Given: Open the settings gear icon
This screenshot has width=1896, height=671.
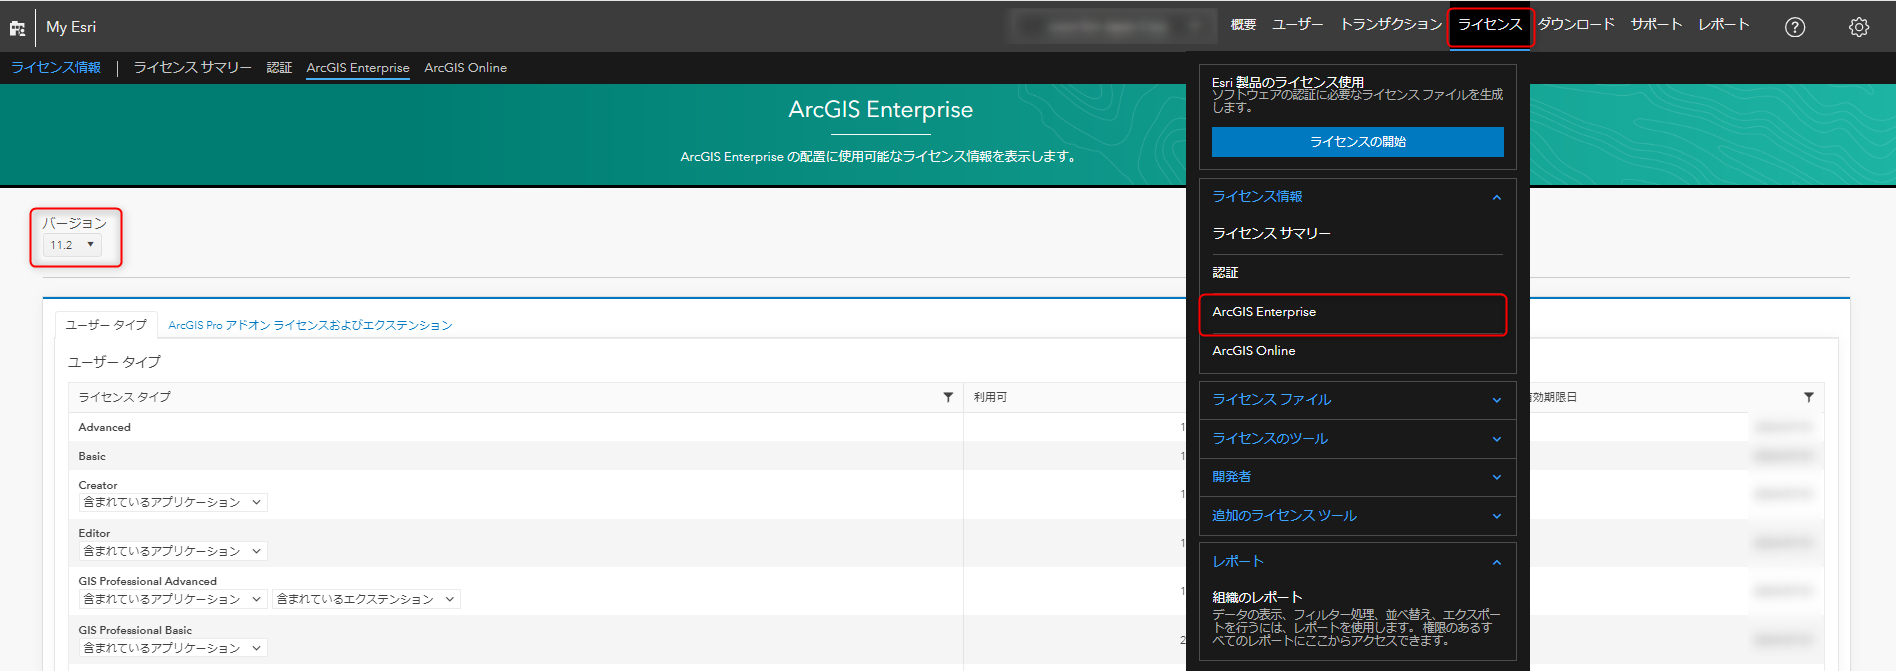Looking at the screenshot, I should click(x=1859, y=27).
